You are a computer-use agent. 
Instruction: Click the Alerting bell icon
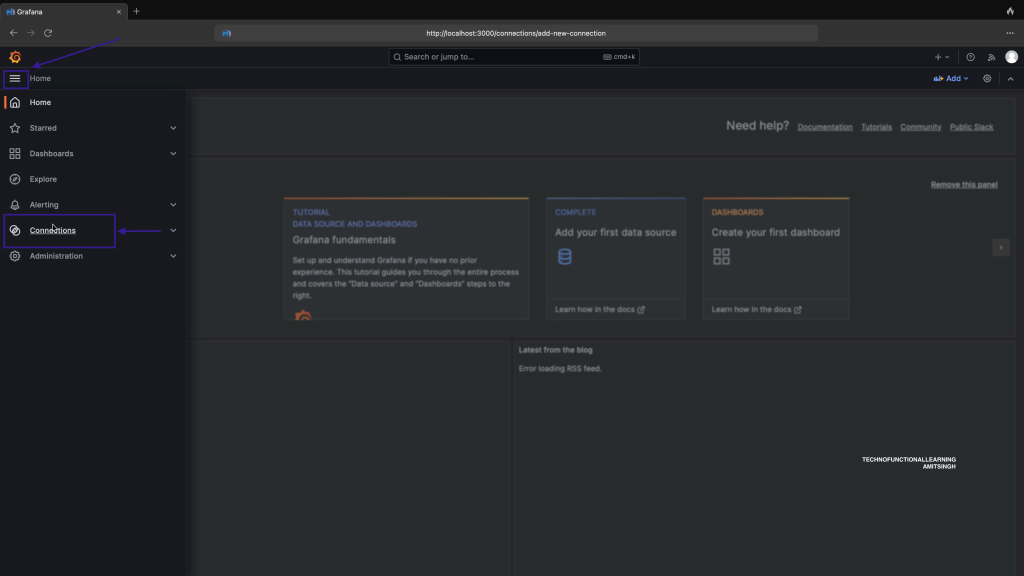15,205
